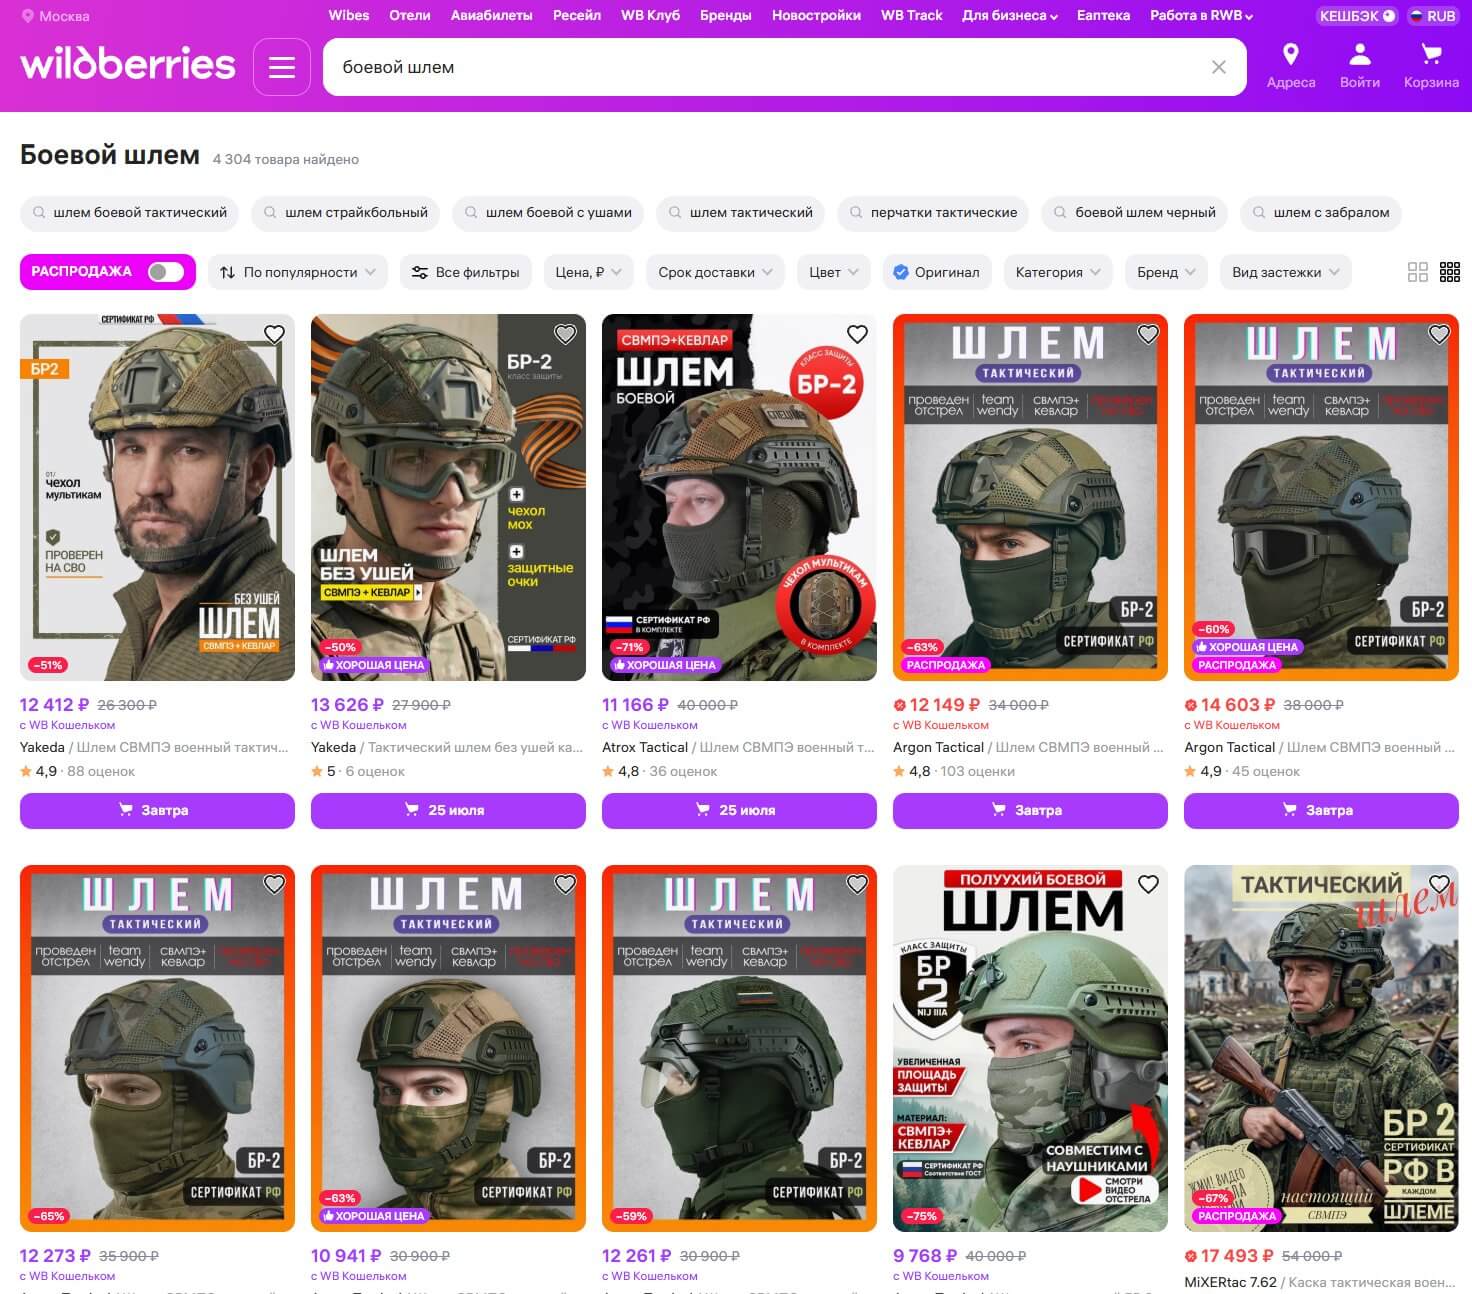Click the Войти profile icon

1360,66
